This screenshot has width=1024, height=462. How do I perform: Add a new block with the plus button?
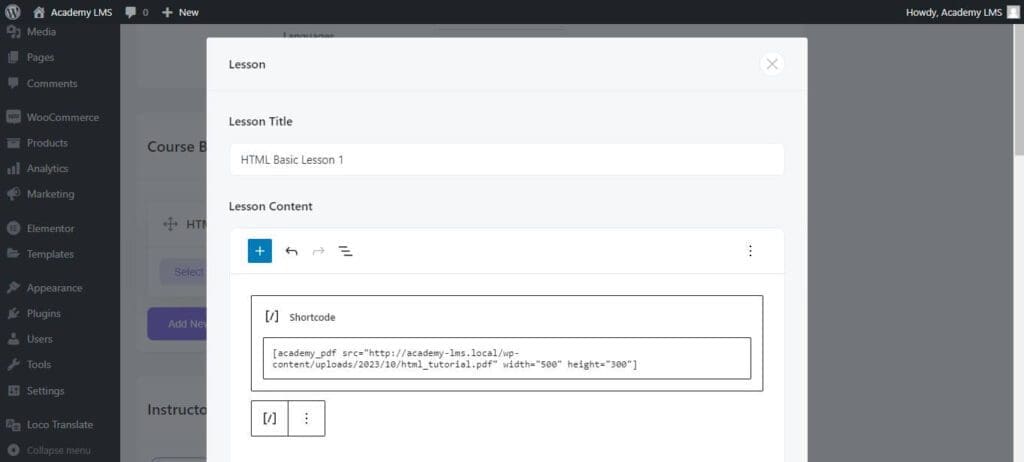click(260, 251)
